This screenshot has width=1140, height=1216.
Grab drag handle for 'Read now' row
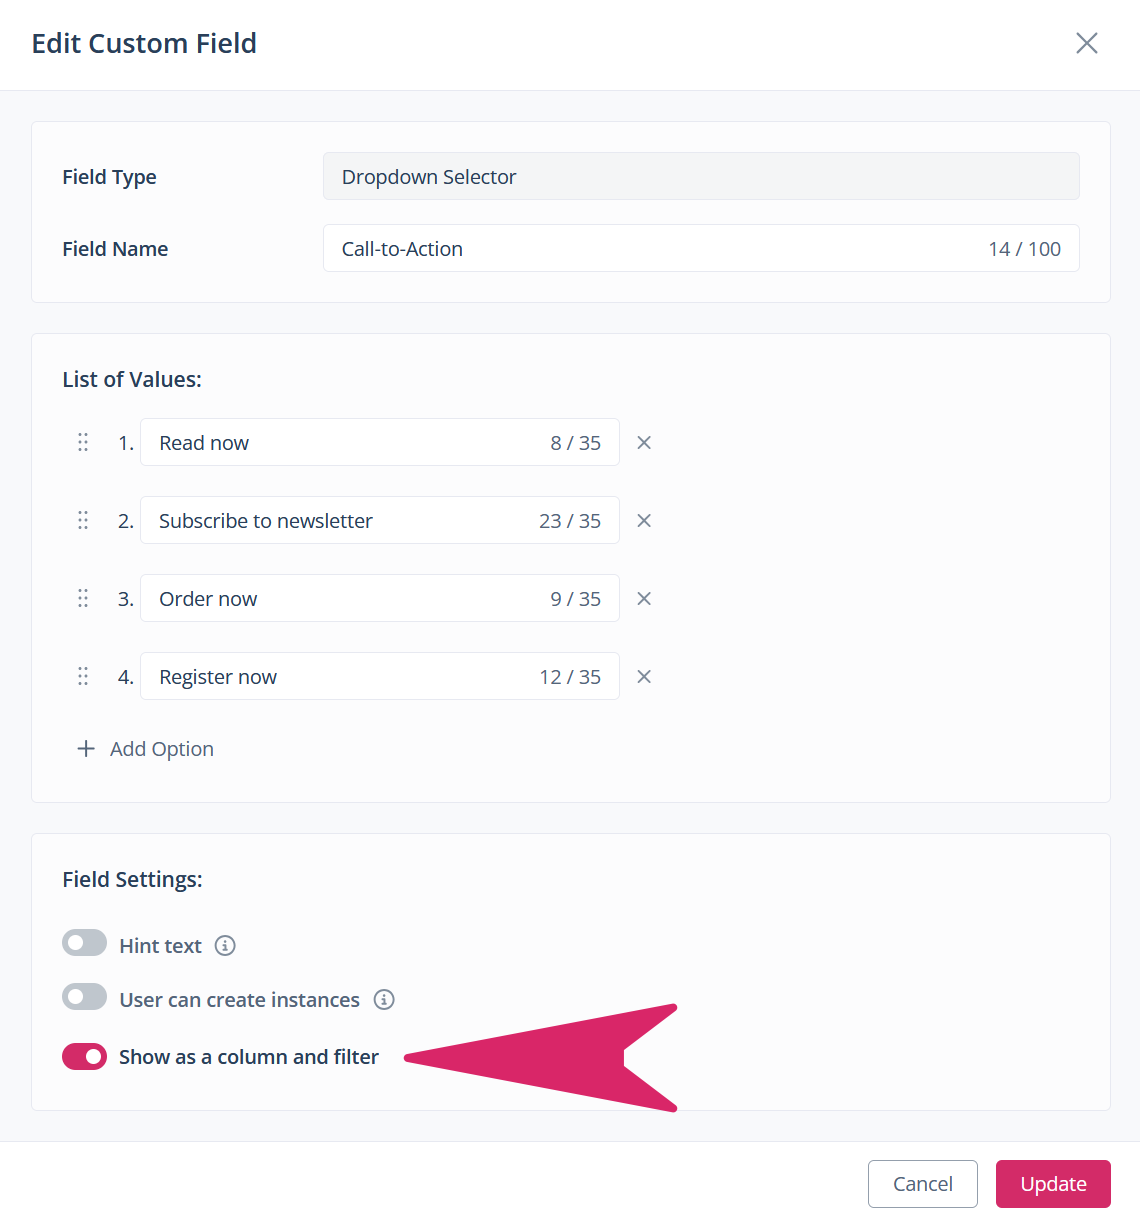tap(83, 442)
